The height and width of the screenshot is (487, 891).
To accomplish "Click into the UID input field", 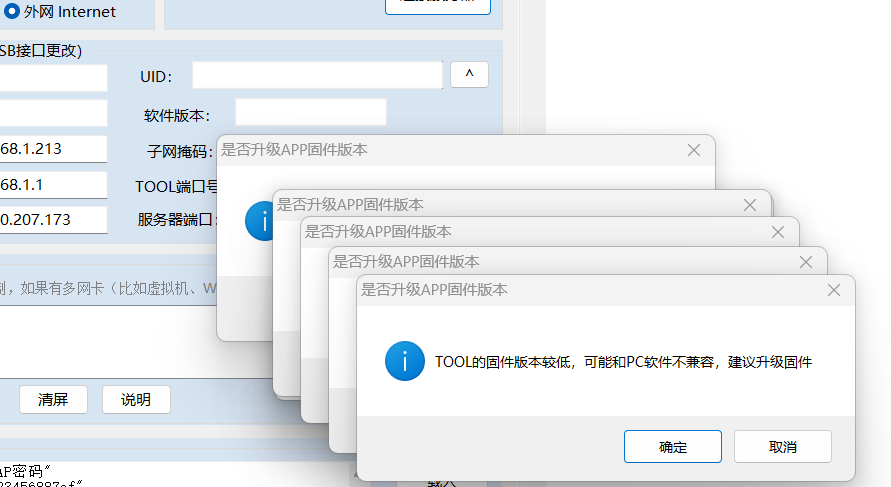I will (317, 76).
